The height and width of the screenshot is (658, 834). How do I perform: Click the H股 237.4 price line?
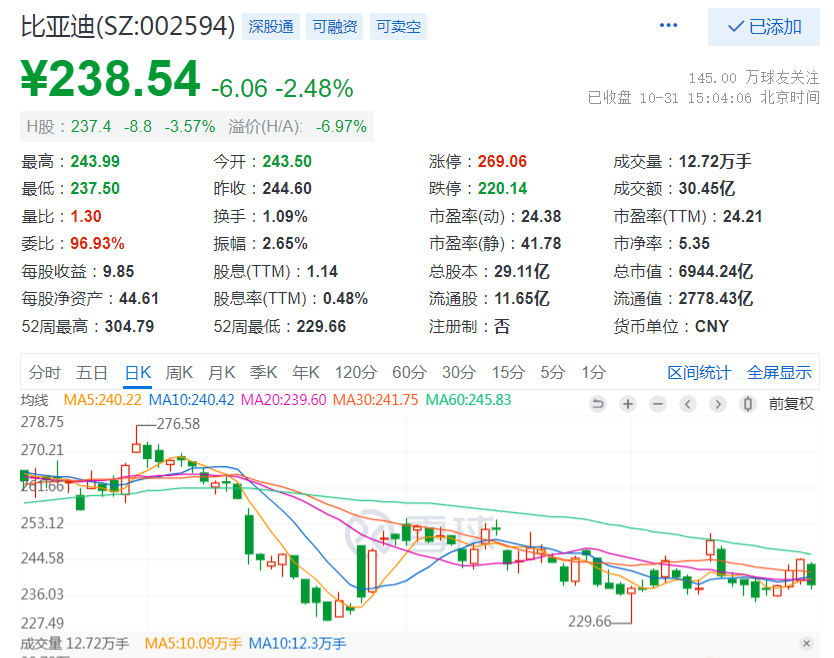(x=197, y=127)
